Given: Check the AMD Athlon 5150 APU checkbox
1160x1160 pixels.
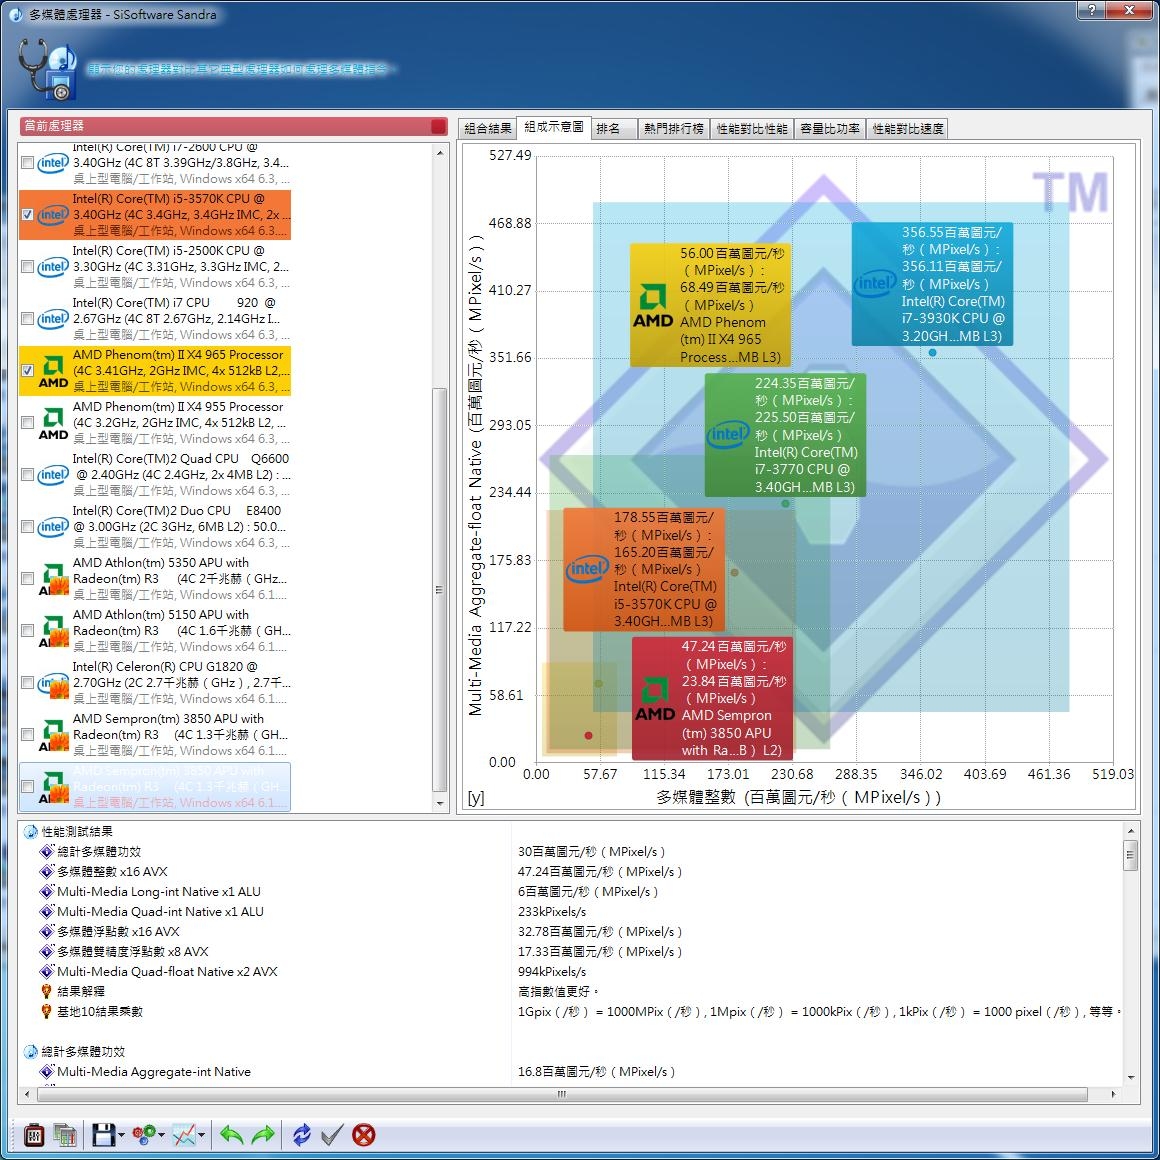Looking at the screenshot, I should pyautogui.click(x=27, y=630).
